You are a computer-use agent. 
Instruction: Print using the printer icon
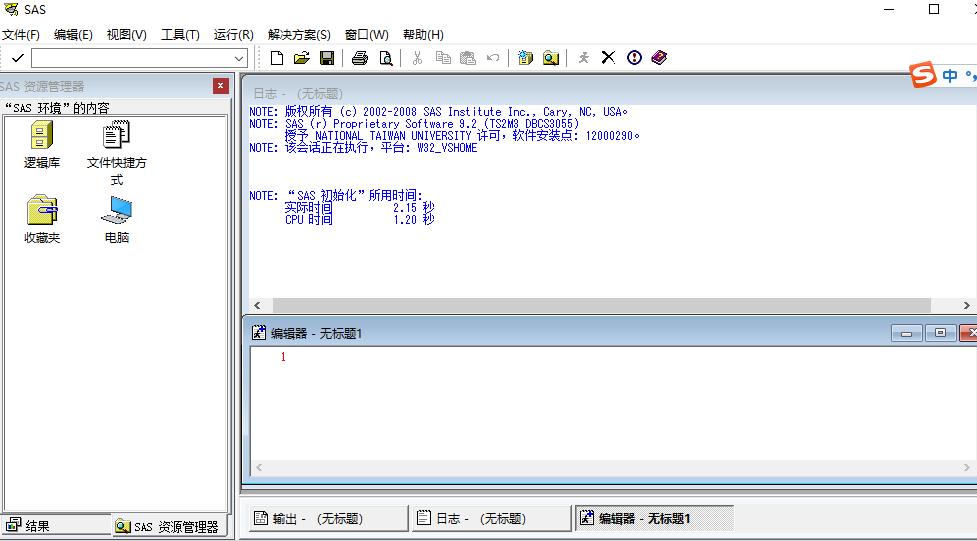coord(360,58)
